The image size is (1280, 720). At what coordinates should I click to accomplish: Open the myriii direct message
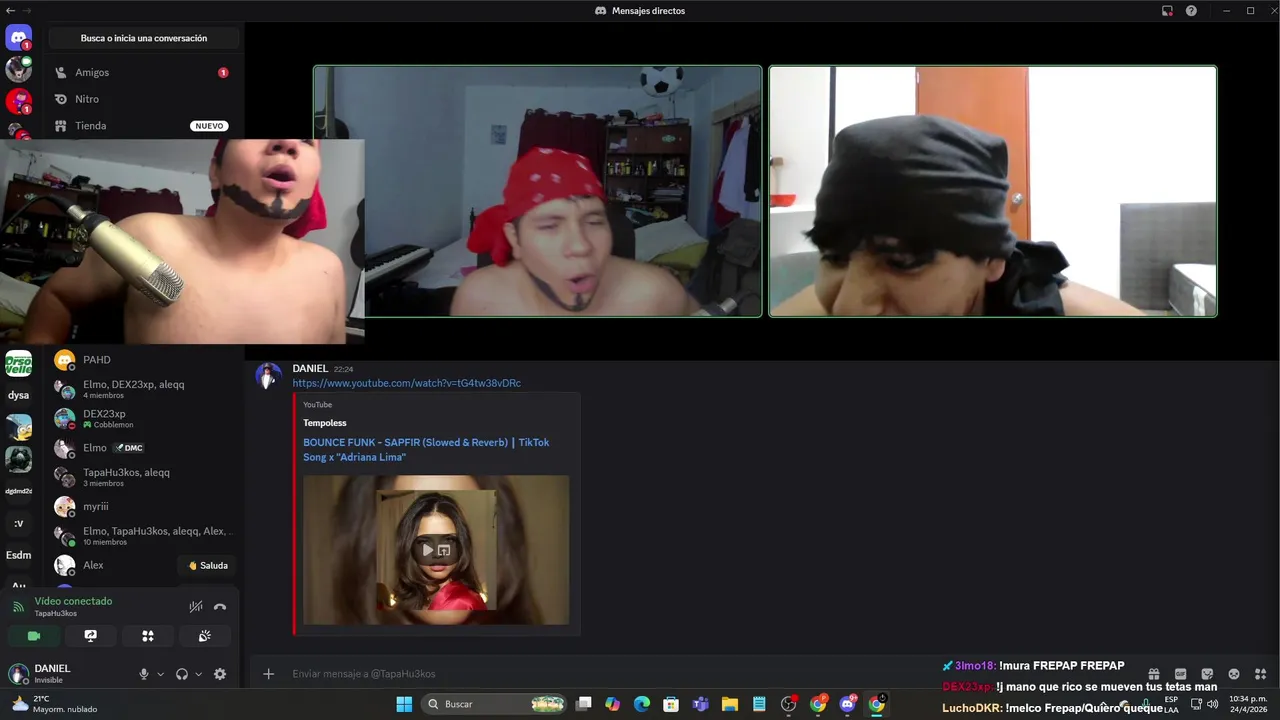coord(143,506)
